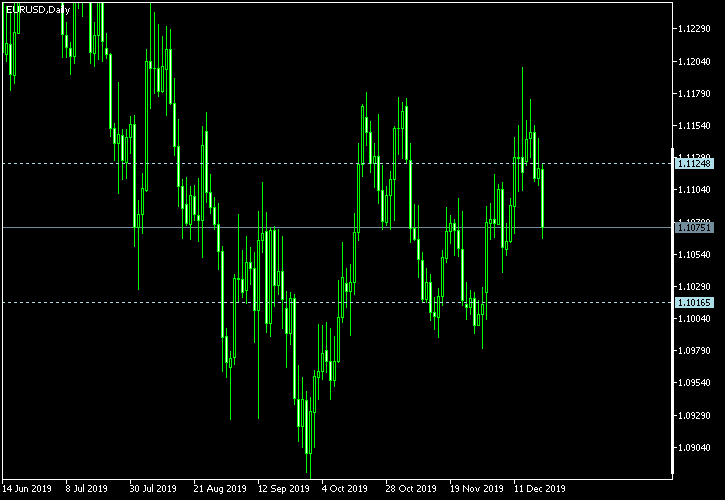Click the white vertical scale bar beside price axis

pos(672,311)
